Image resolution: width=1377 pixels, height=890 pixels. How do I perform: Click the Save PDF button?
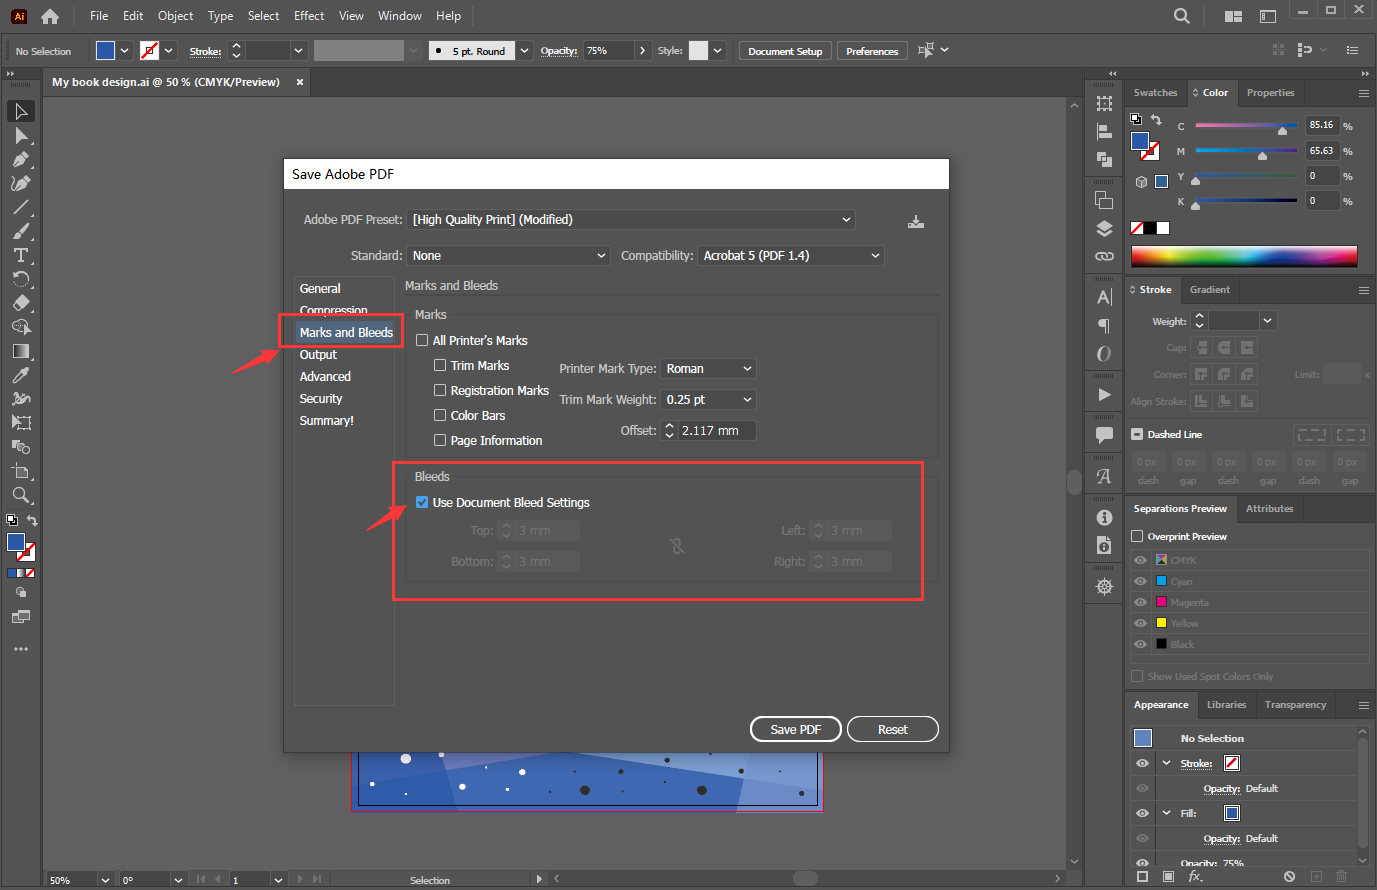tap(796, 729)
